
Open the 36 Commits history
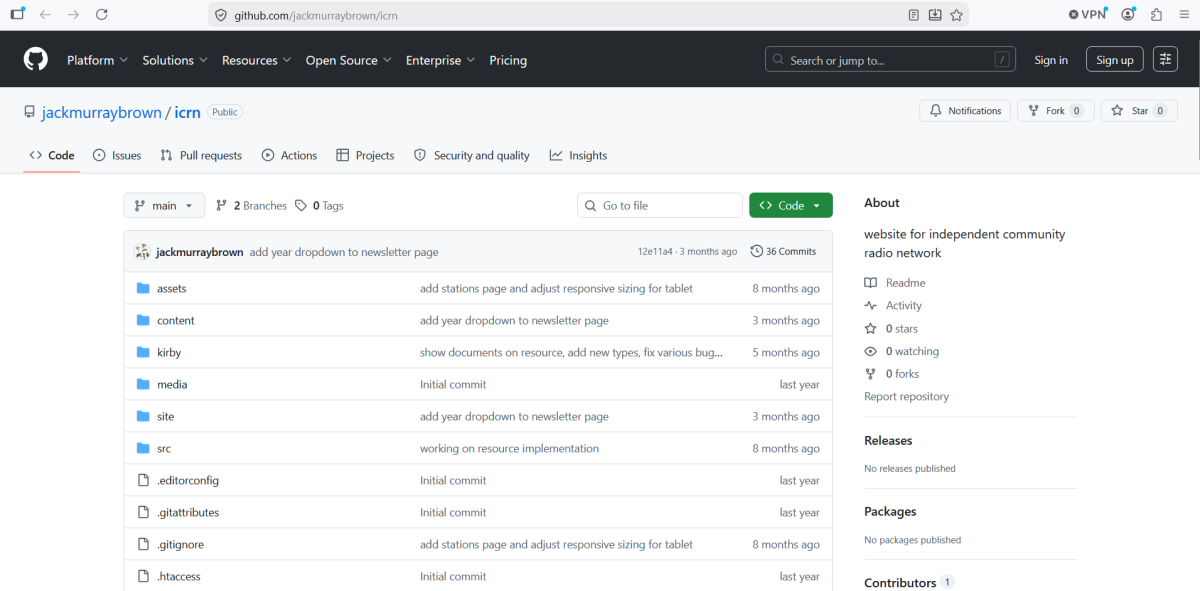click(x=783, y=252)
